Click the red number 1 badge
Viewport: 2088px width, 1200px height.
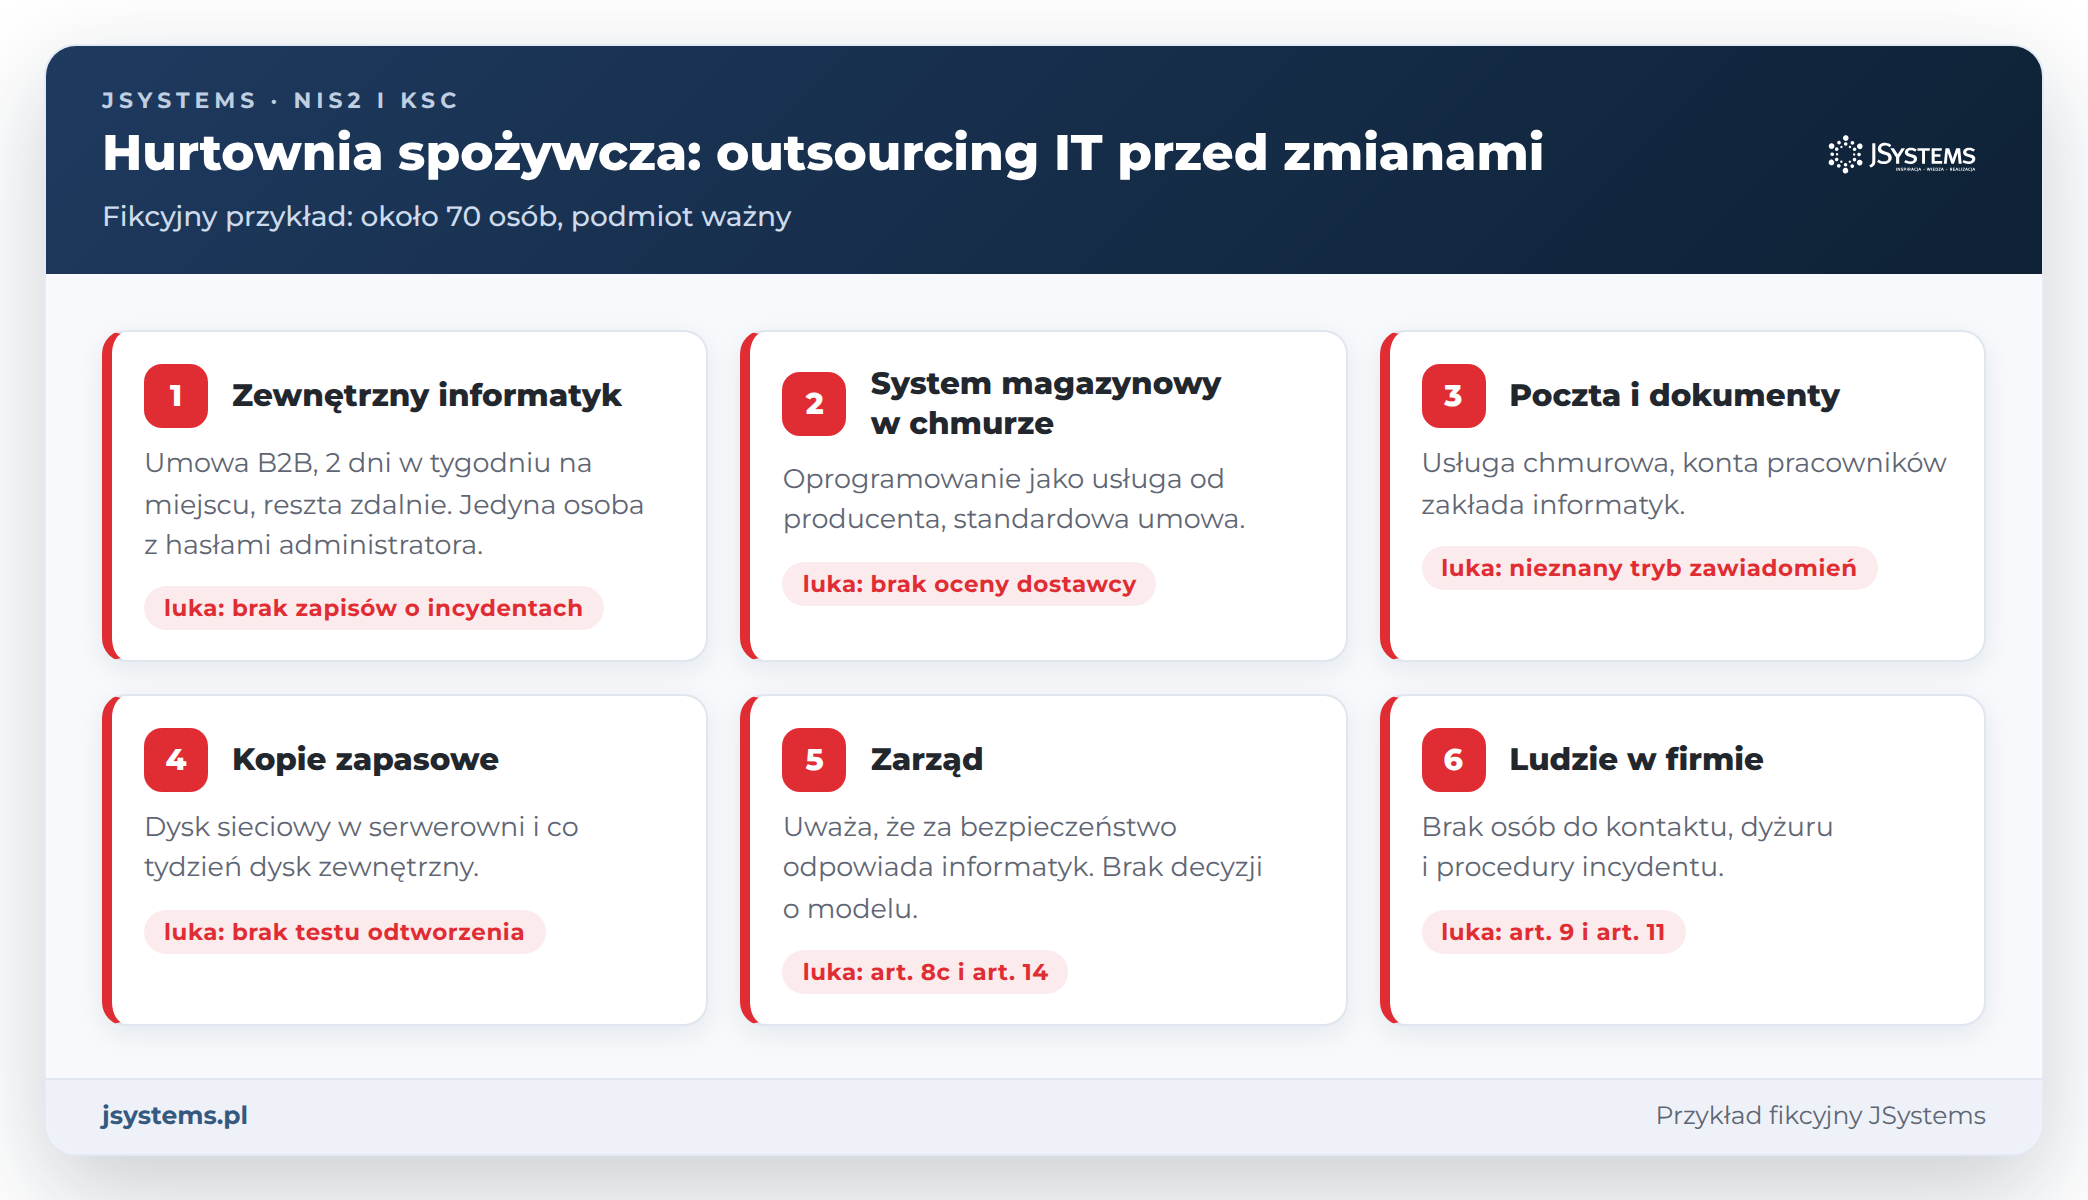point(176,396)
